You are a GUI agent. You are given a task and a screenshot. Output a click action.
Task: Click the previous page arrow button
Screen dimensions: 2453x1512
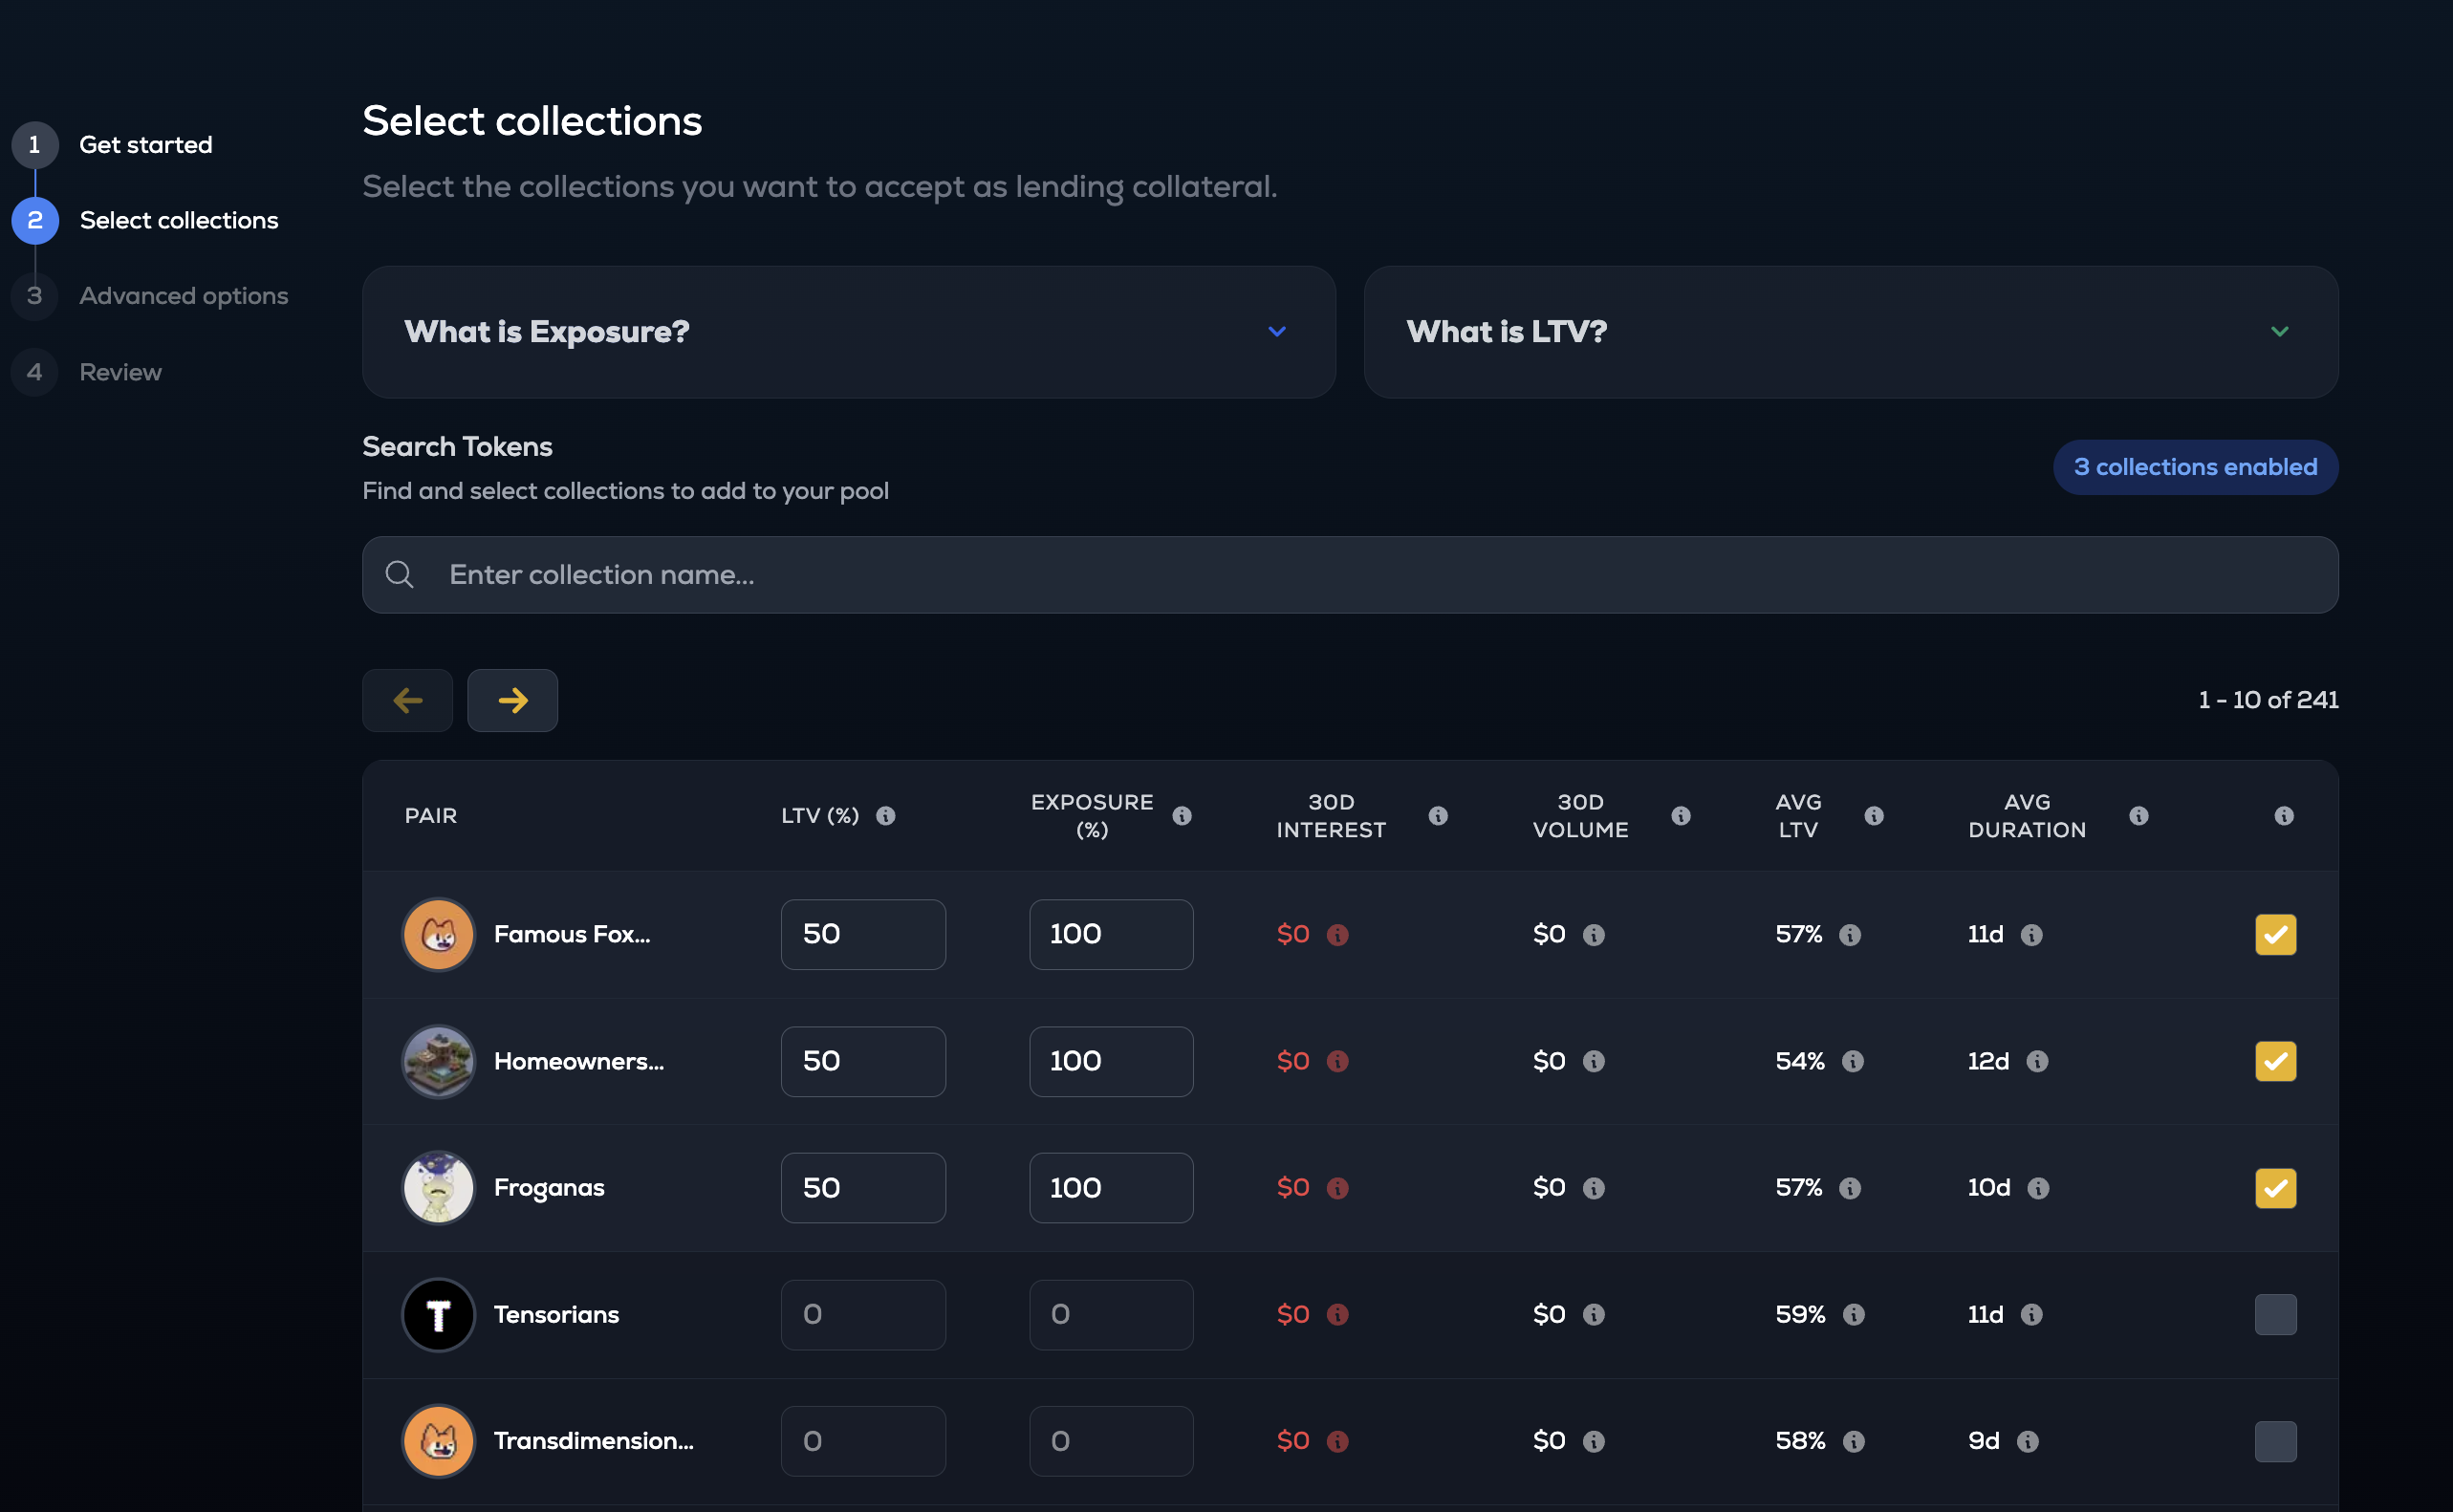coord(407,700)
